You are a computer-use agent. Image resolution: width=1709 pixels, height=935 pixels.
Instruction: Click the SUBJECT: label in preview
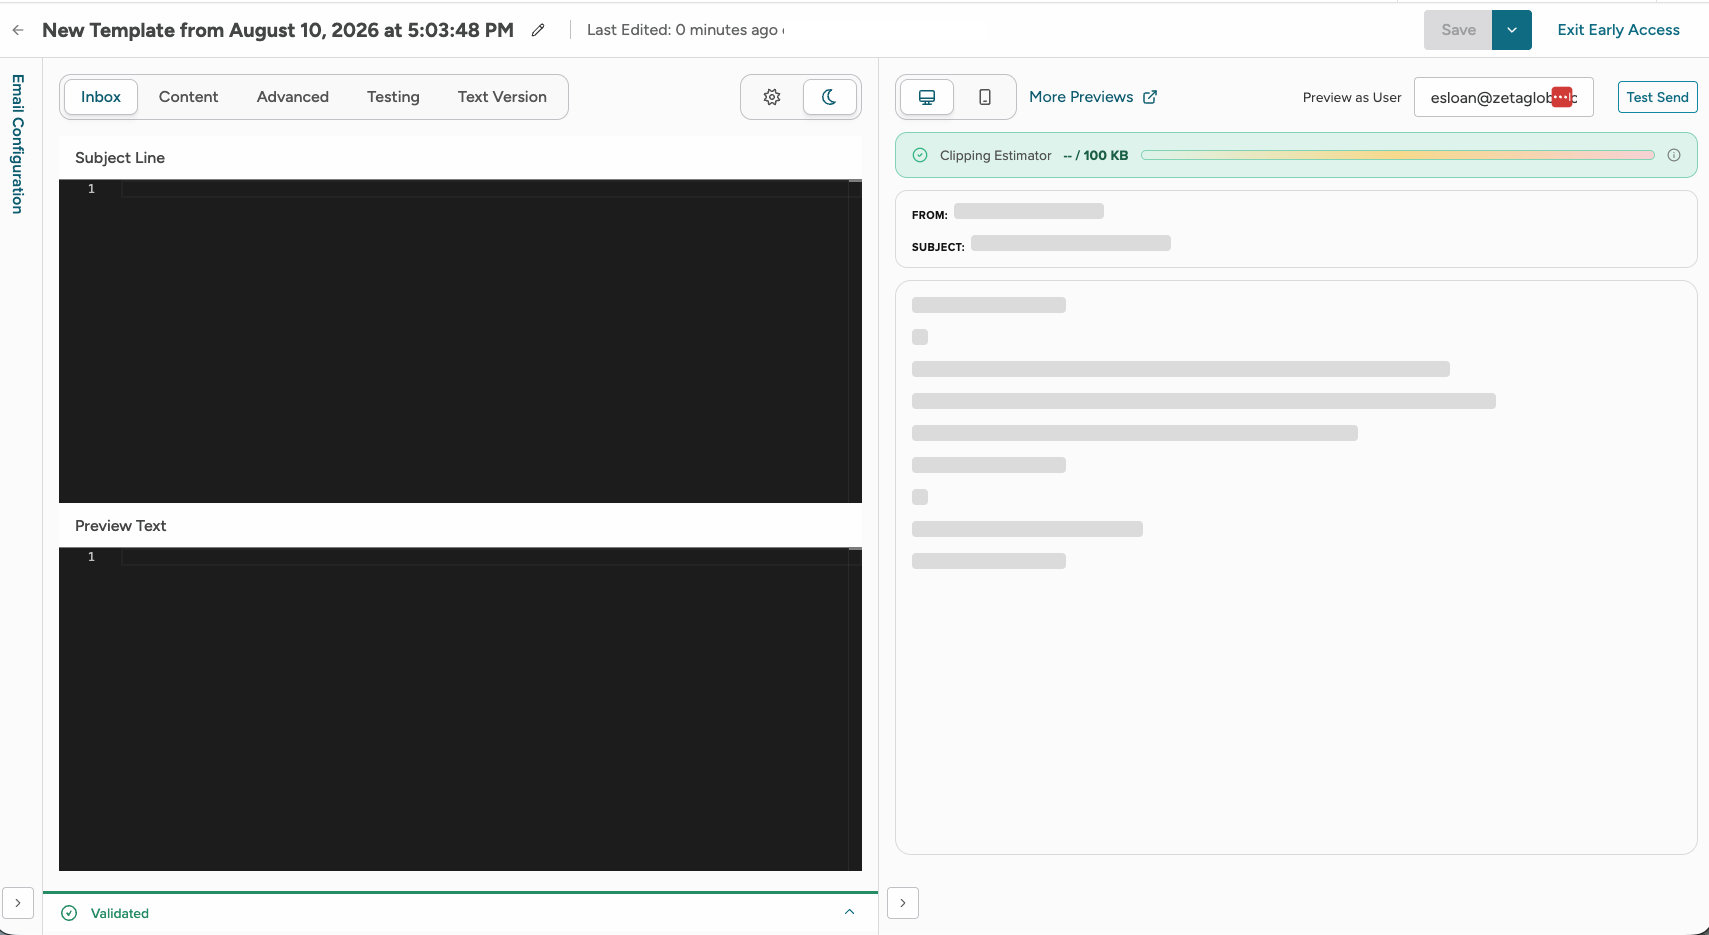(x=938, y=247)
